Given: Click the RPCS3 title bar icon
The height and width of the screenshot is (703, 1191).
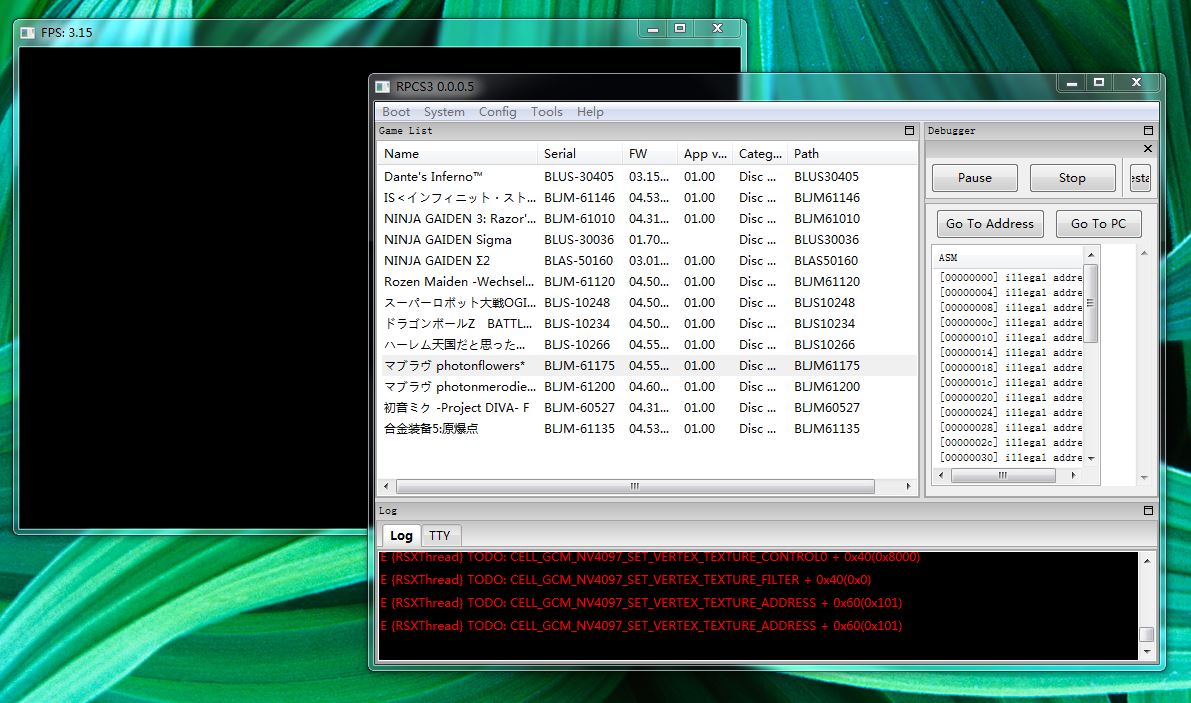Looking at the screenshot, I should point(383,87).
